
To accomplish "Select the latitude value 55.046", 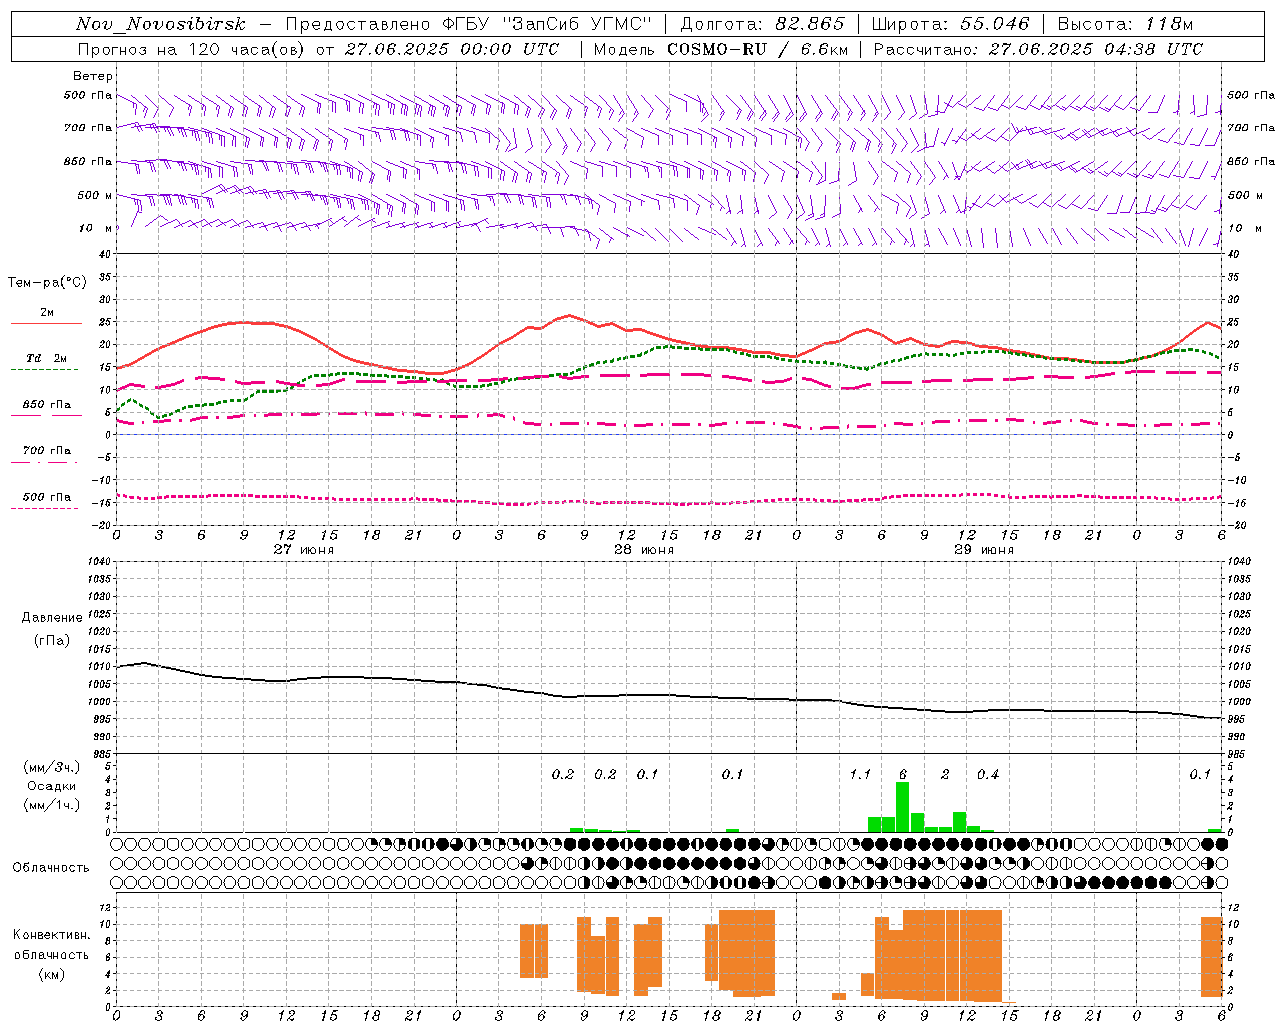I will pyautogui.click(x=995, y=24).
